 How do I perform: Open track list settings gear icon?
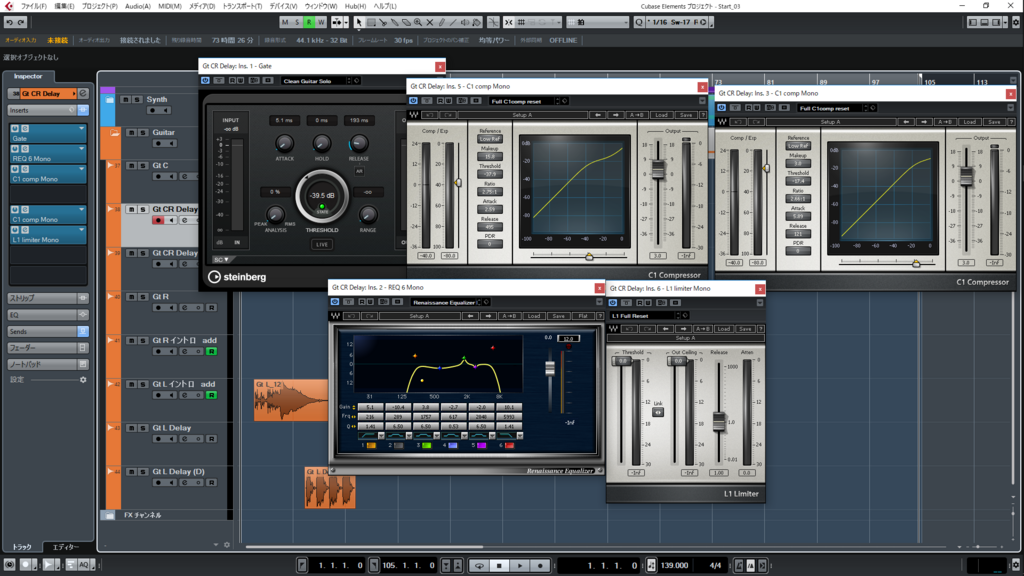coord(227,545)
